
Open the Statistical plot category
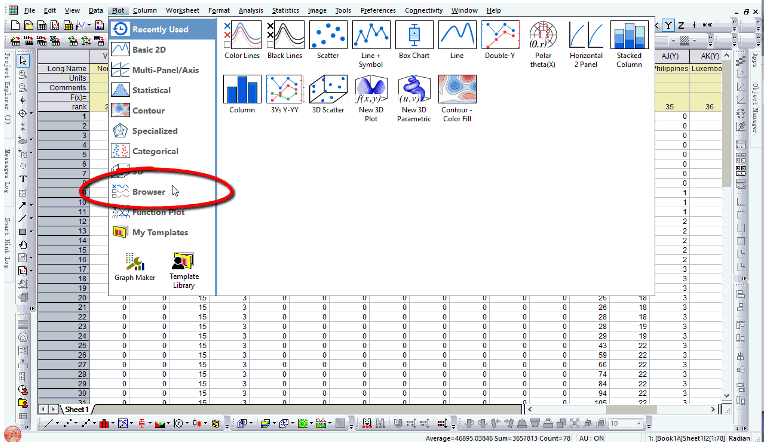(162, 90)
